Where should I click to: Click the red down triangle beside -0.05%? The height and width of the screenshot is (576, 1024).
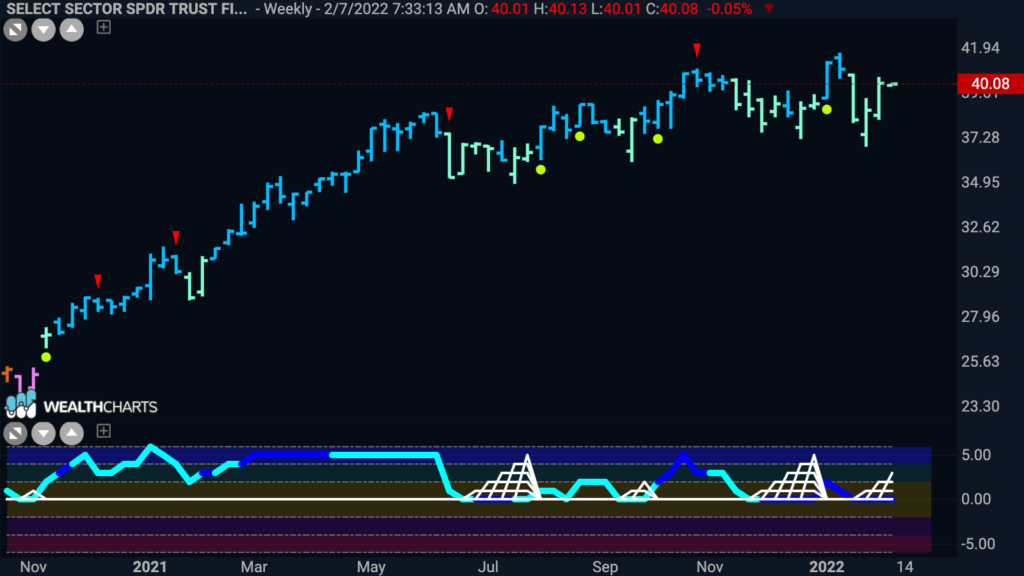point(769,8)
